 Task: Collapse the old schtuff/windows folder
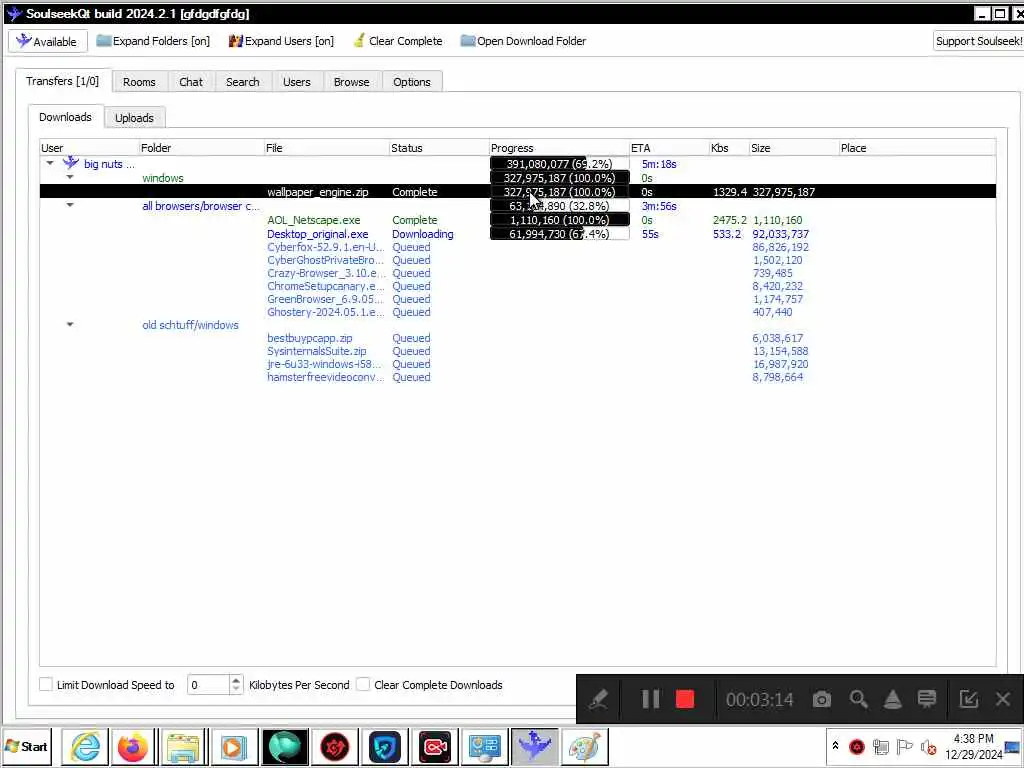(70, 324)
